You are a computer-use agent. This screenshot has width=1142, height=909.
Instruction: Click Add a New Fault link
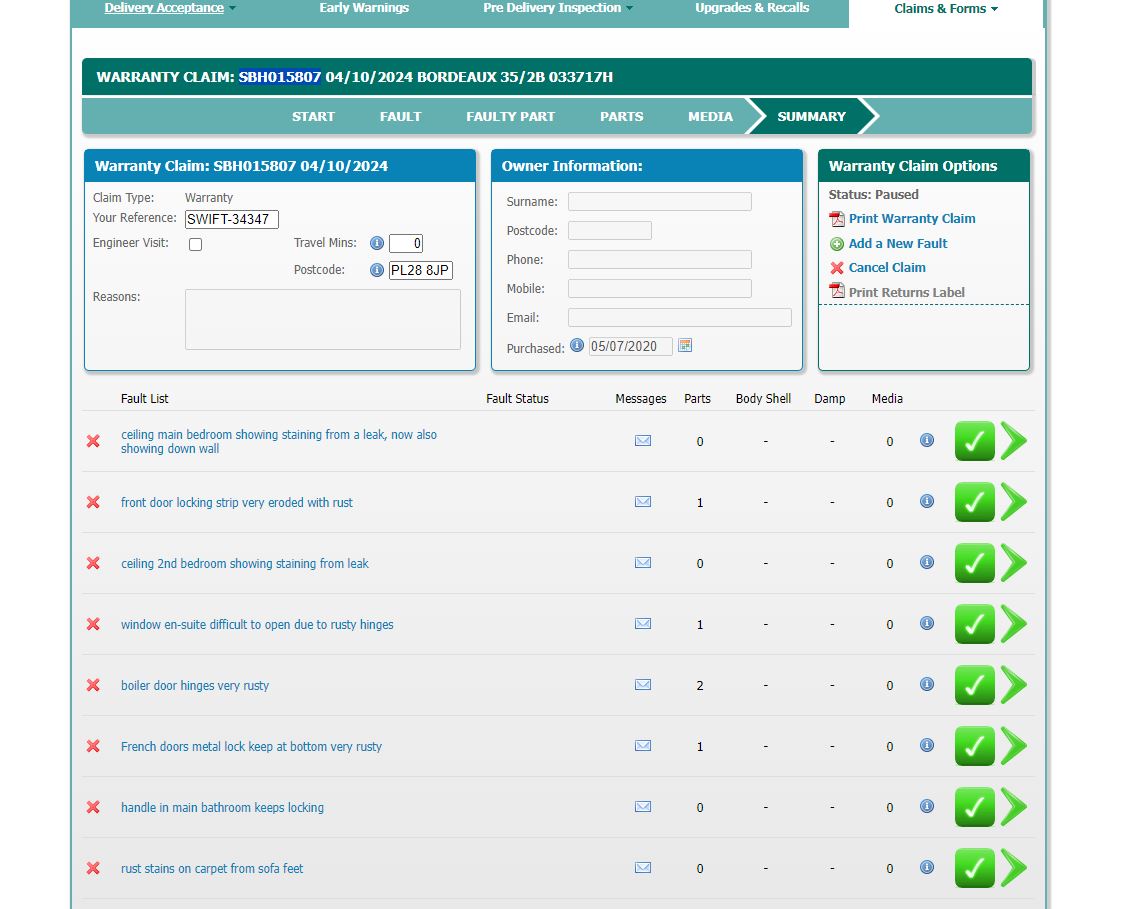pyautogui.click(x=897, y=243)
